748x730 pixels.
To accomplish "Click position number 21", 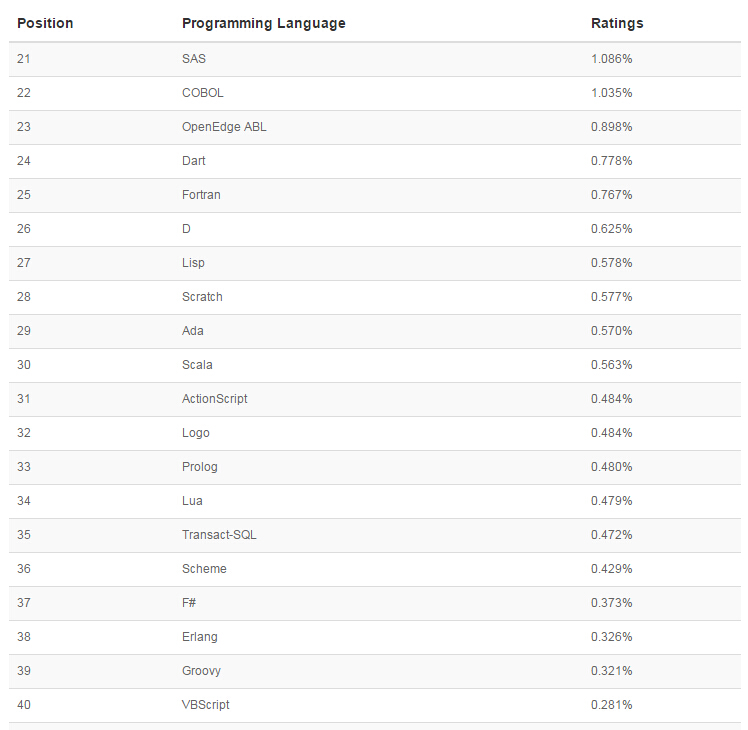I will tap(24, 59).
